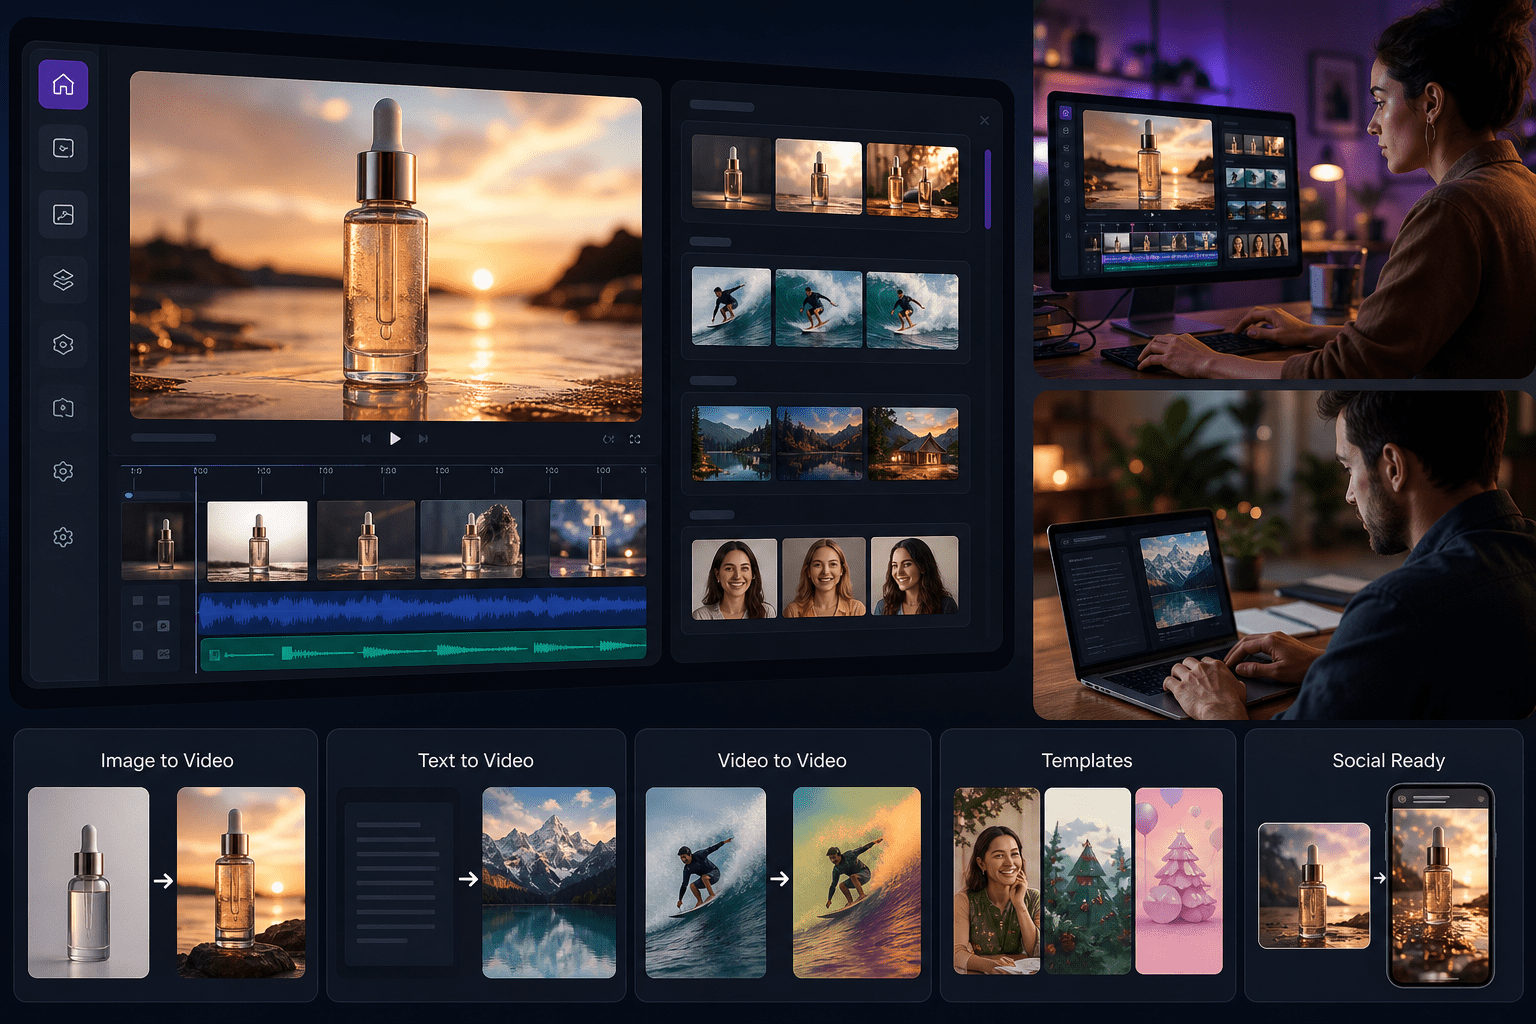Select the bottle beside crystal rock clip
This screenshot has height=1024, width=1536.
click(x=471, y=540)
